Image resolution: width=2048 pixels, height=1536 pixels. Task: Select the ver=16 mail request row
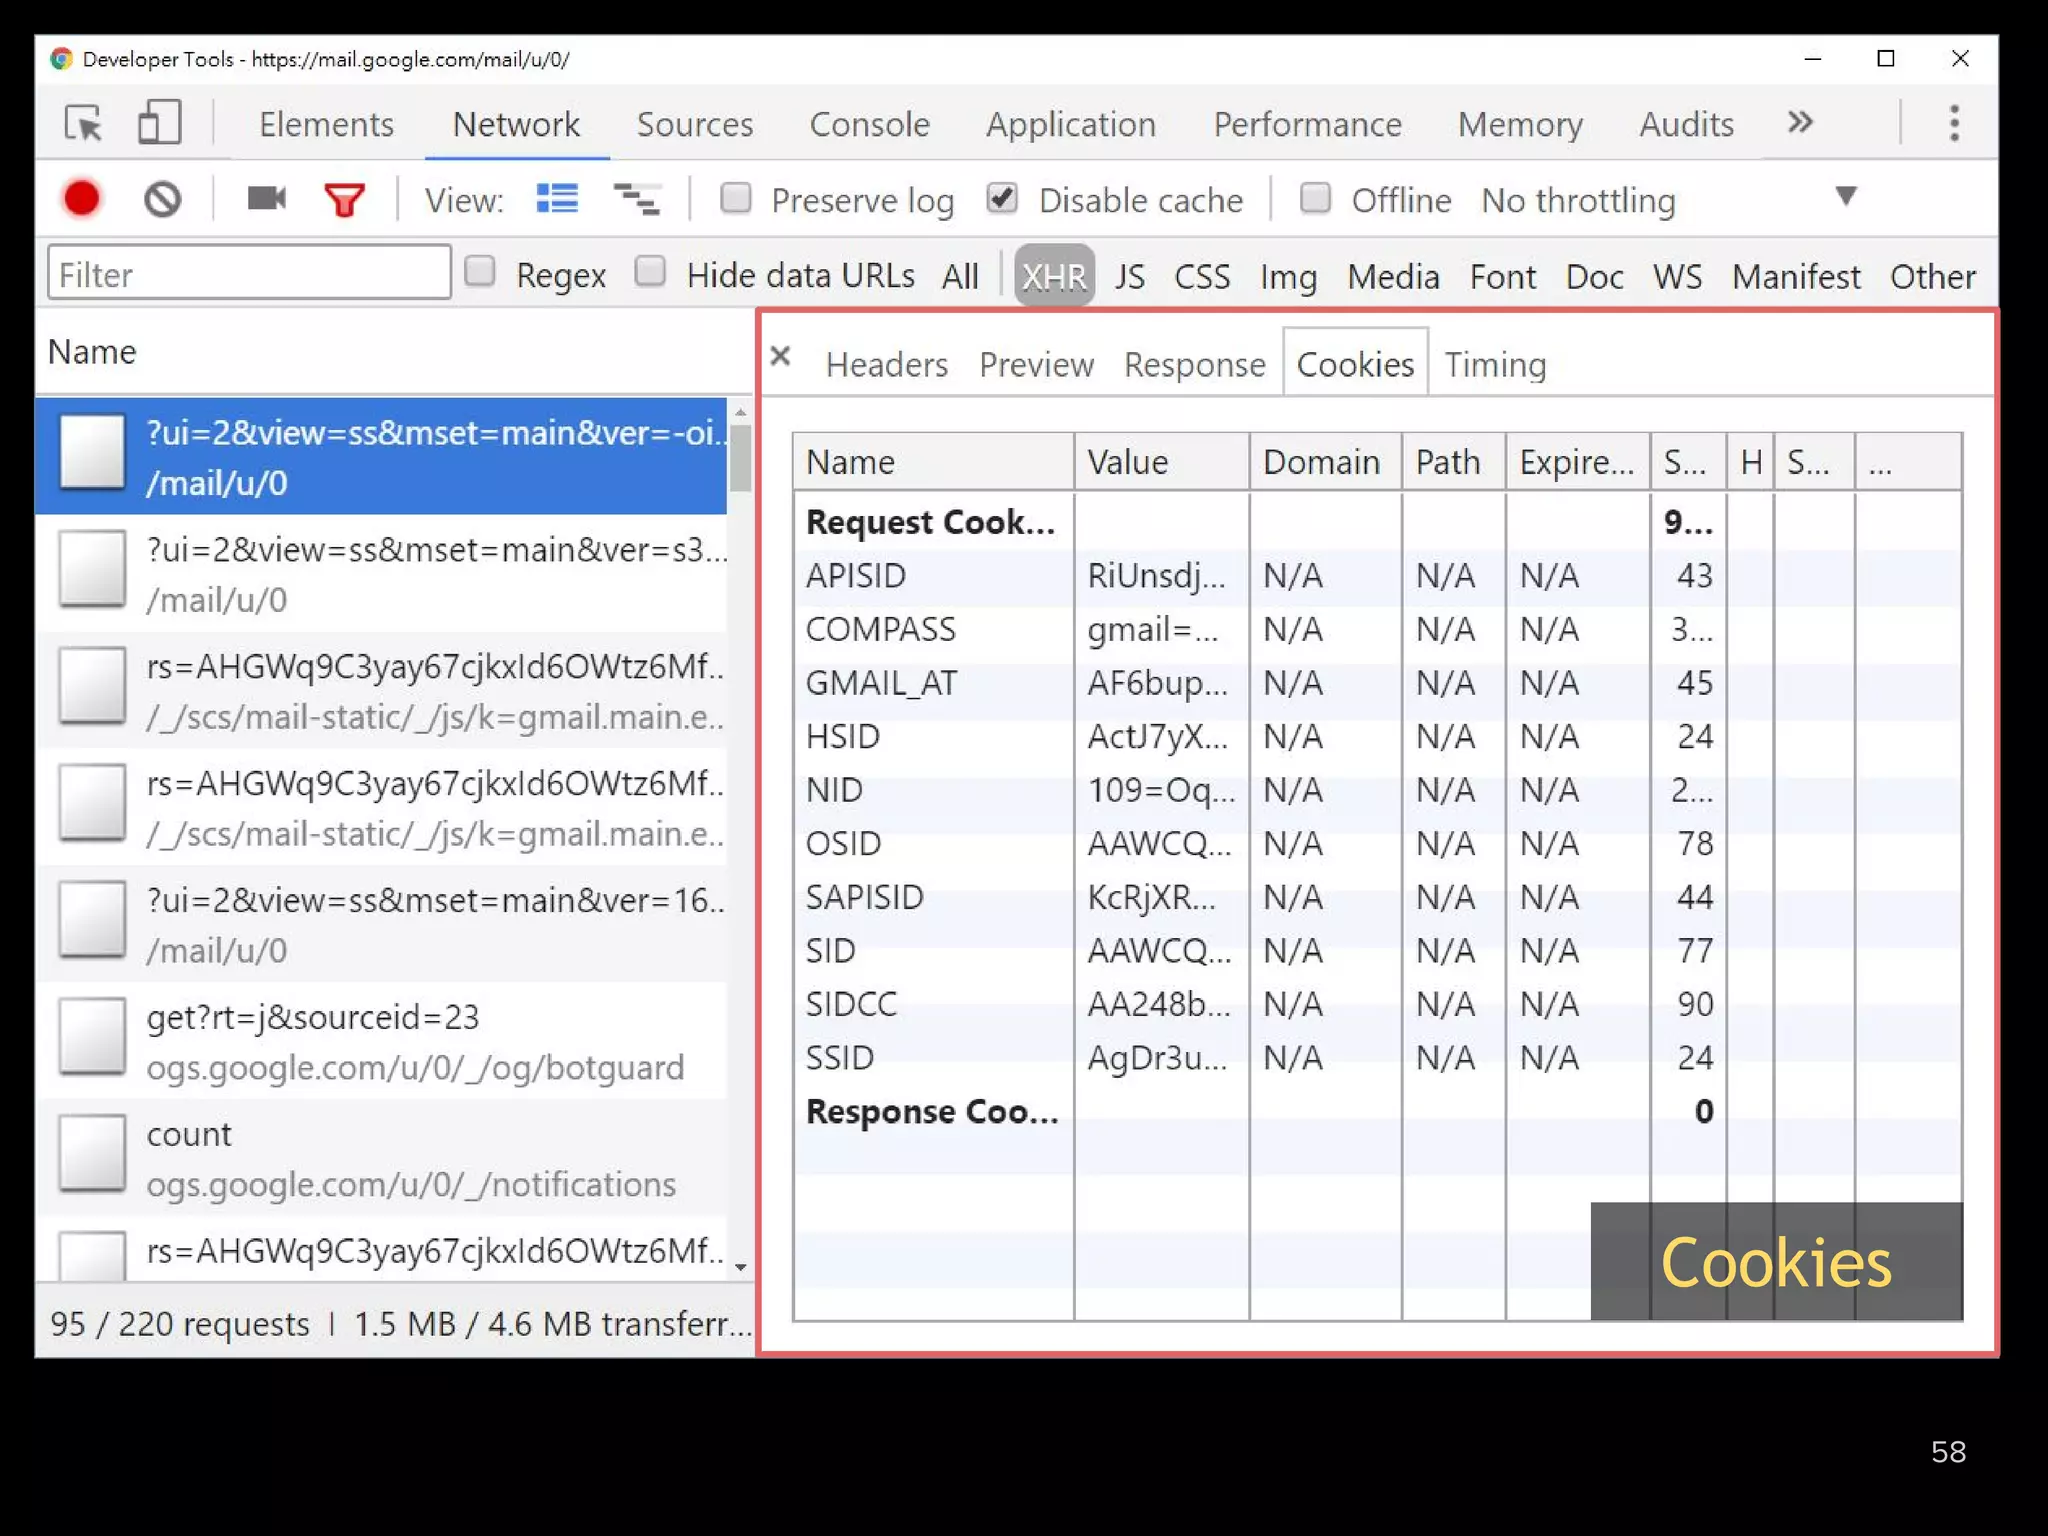[381, 924]
